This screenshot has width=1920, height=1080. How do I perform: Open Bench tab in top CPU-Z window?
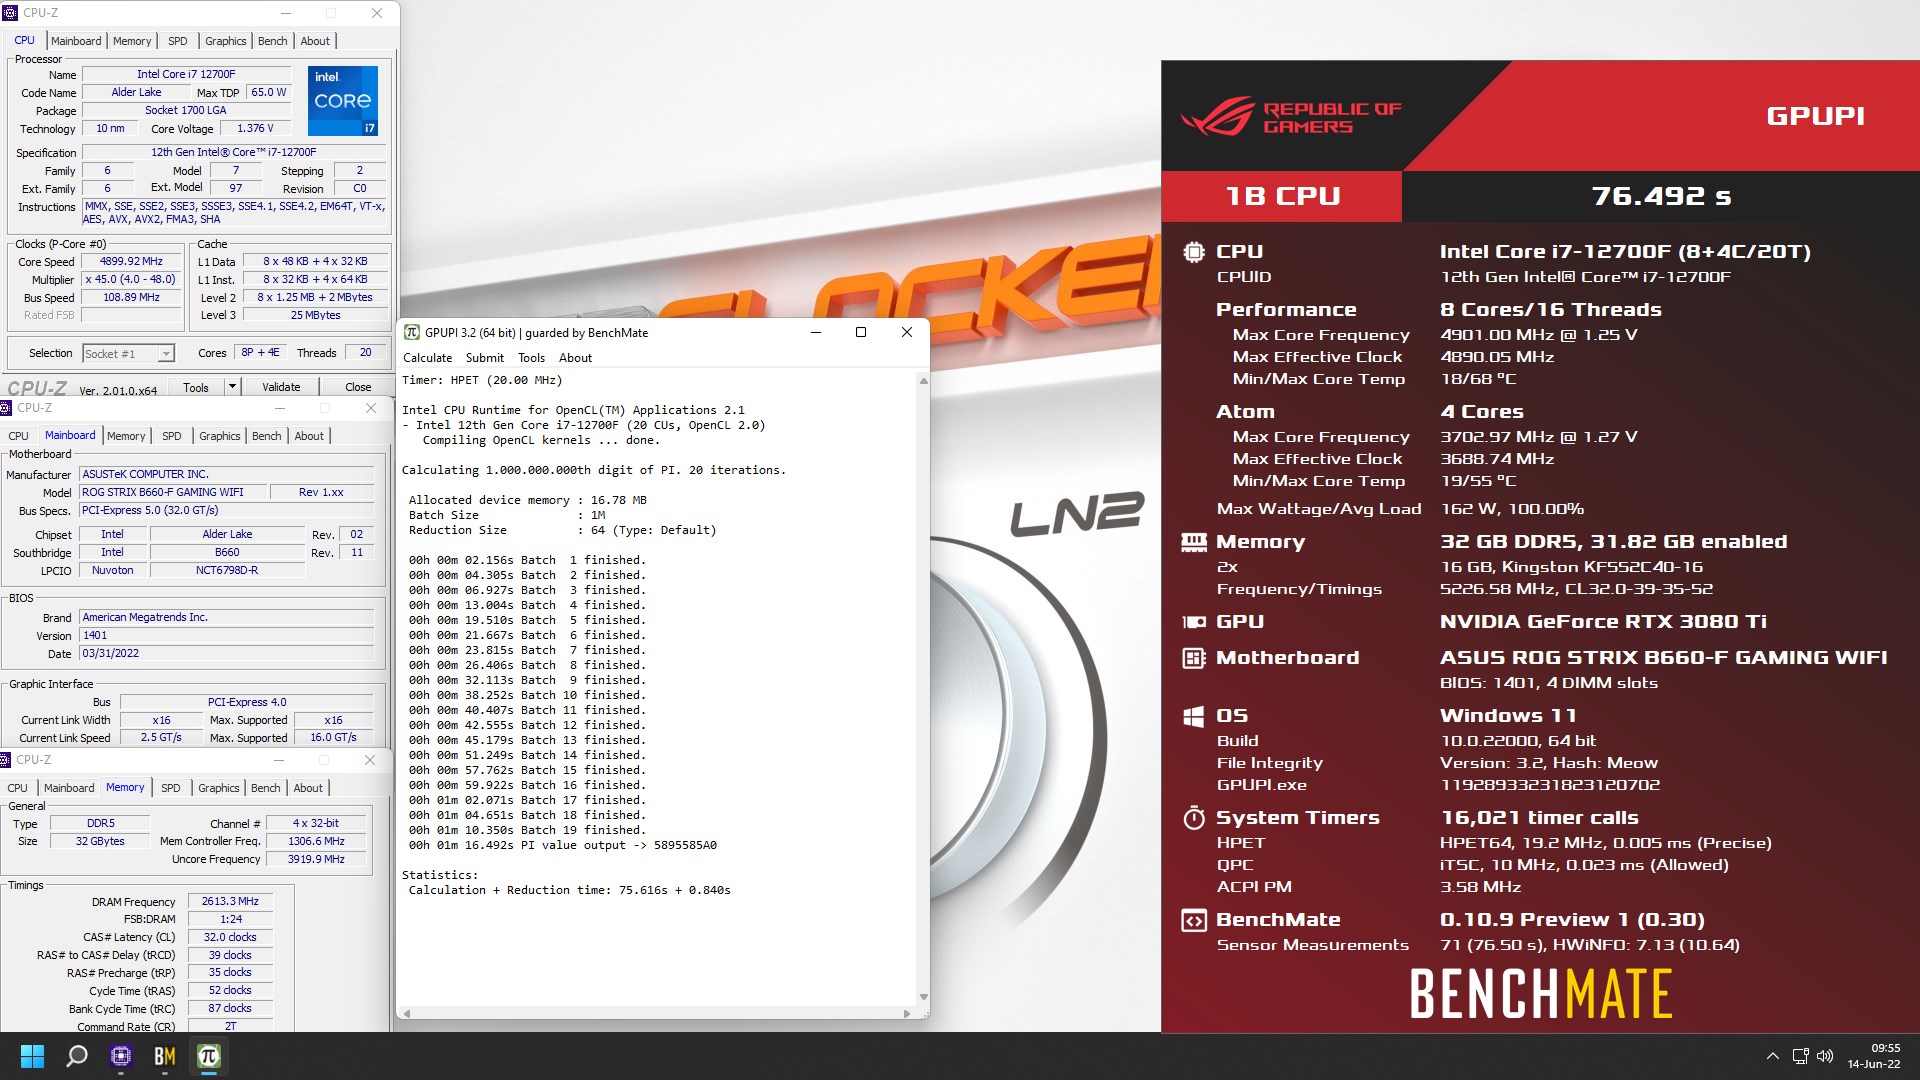(272, 41)
